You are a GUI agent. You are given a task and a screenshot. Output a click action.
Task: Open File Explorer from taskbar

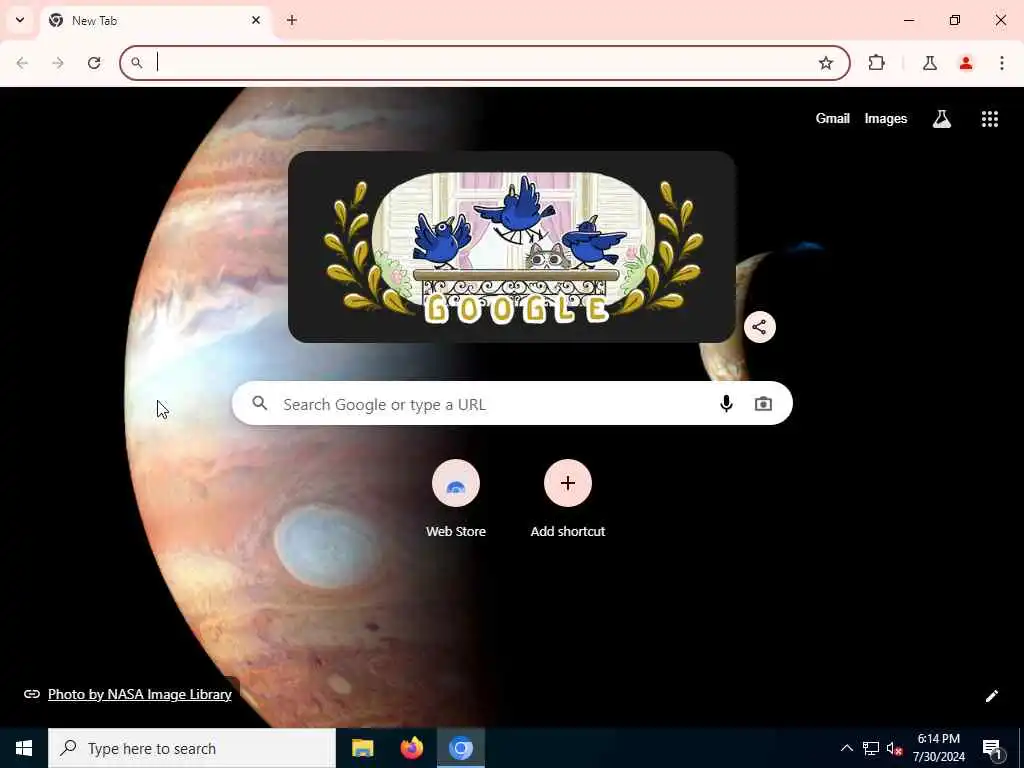362,748
